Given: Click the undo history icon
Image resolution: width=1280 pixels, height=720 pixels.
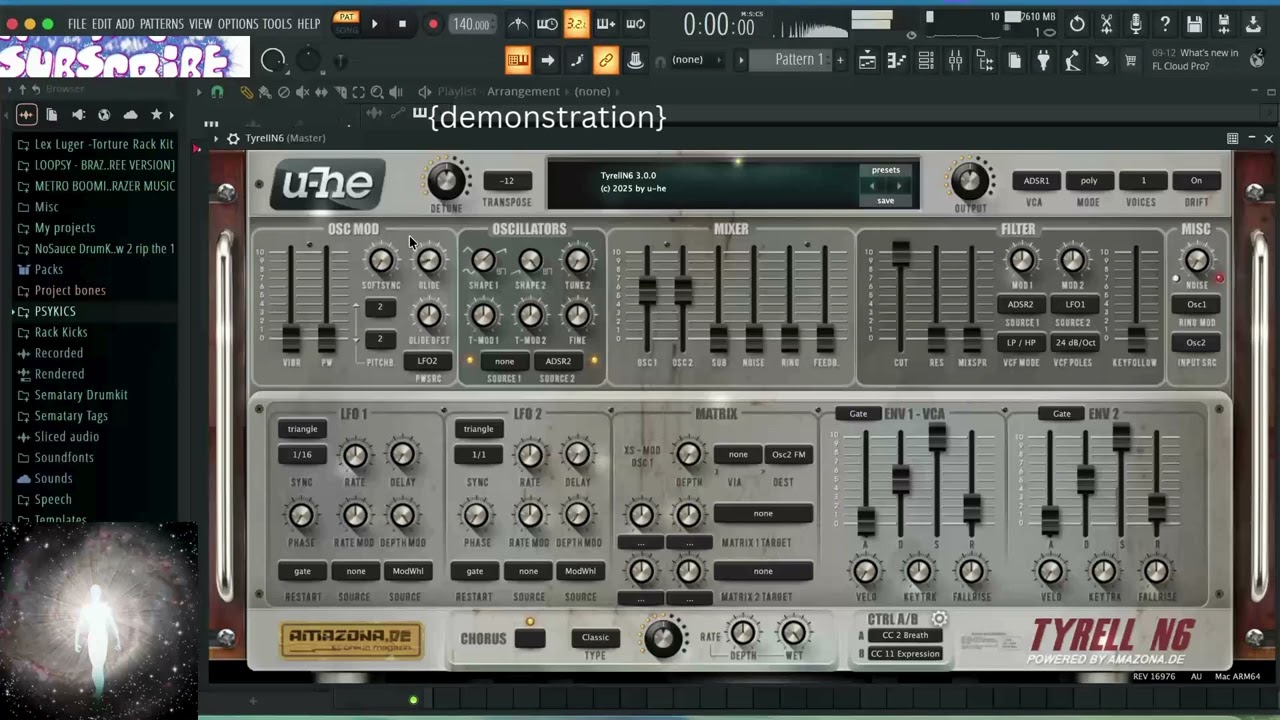Looking at the screenshot, I should (x=1077, y=24).
